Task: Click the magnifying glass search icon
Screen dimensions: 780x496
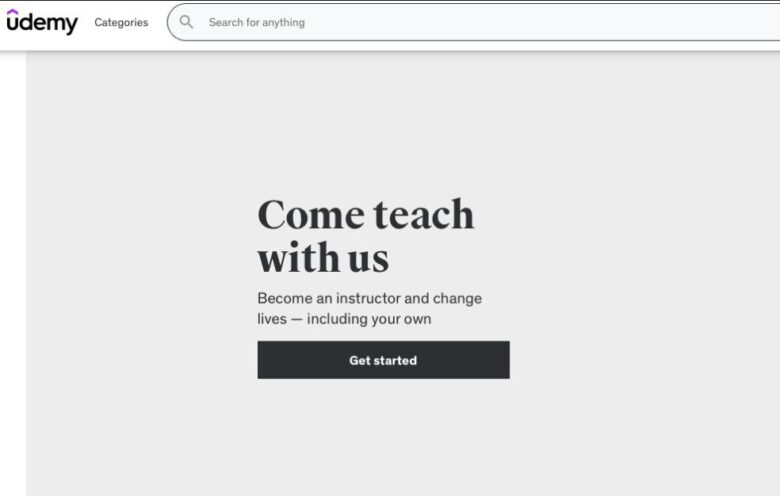Action: point(186,22)
